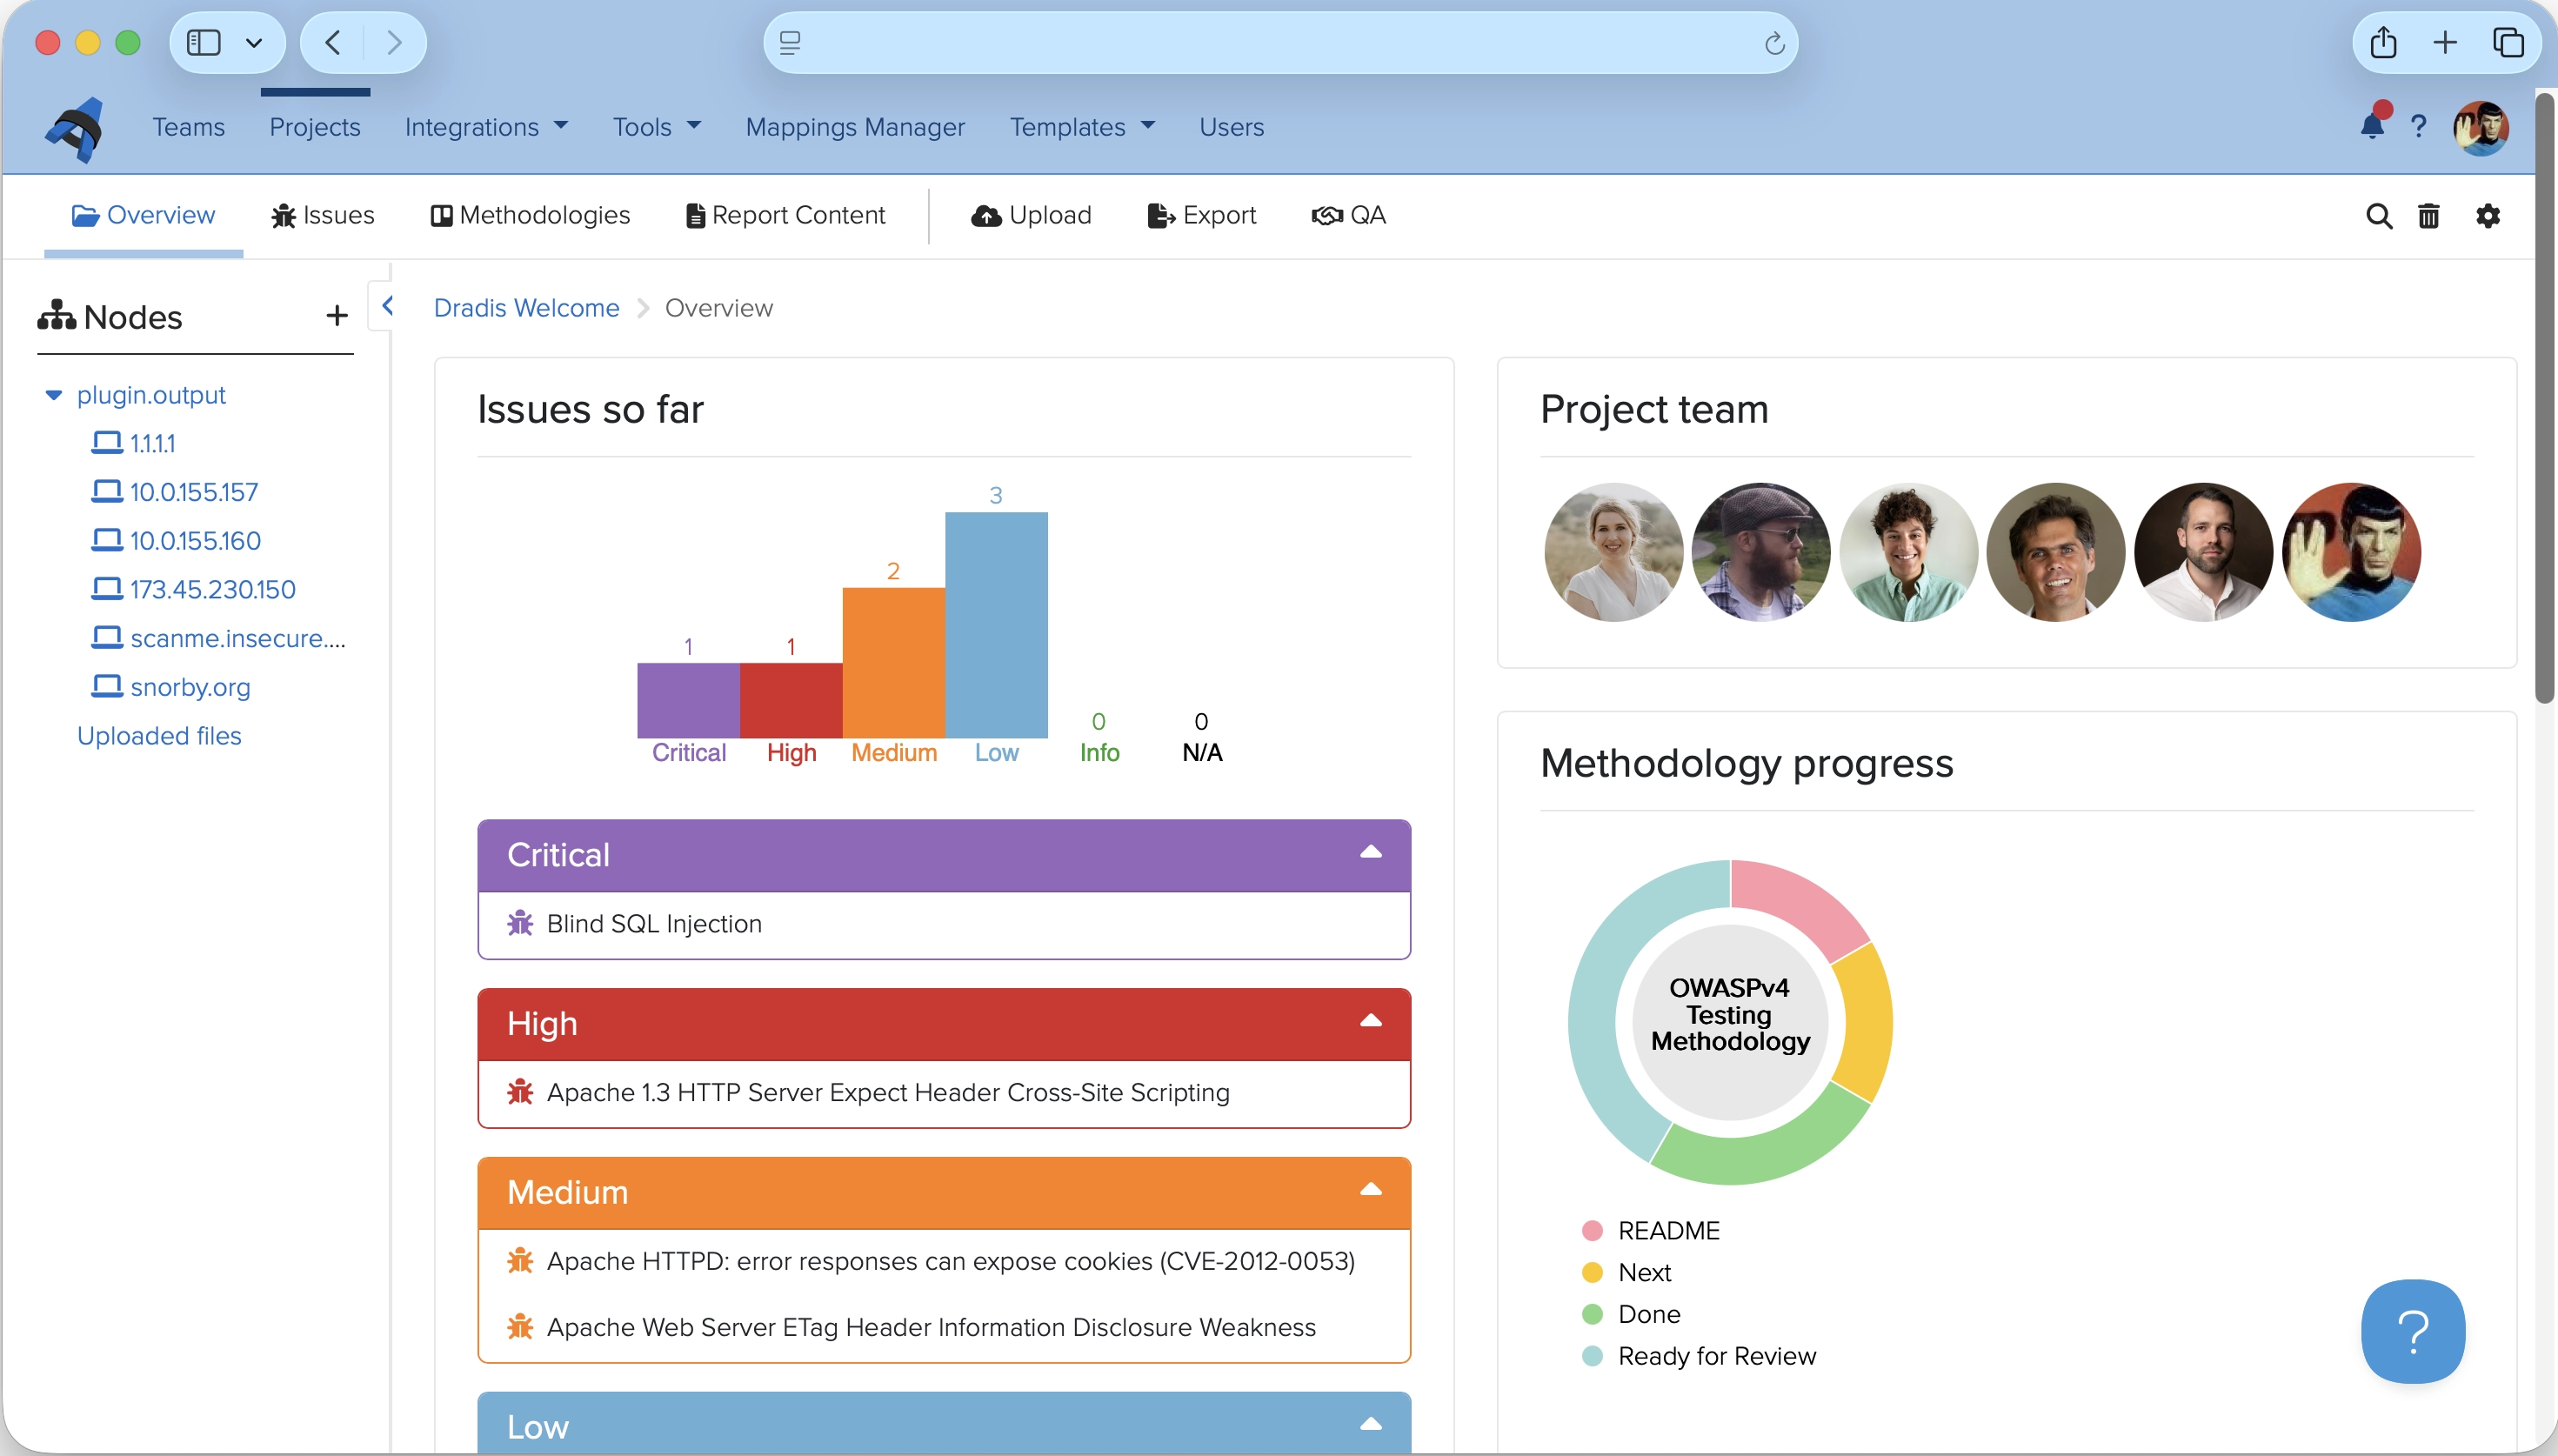2558x1456 pixels.
Task: Open Projects in top navigation
Action: coord(314,127)
